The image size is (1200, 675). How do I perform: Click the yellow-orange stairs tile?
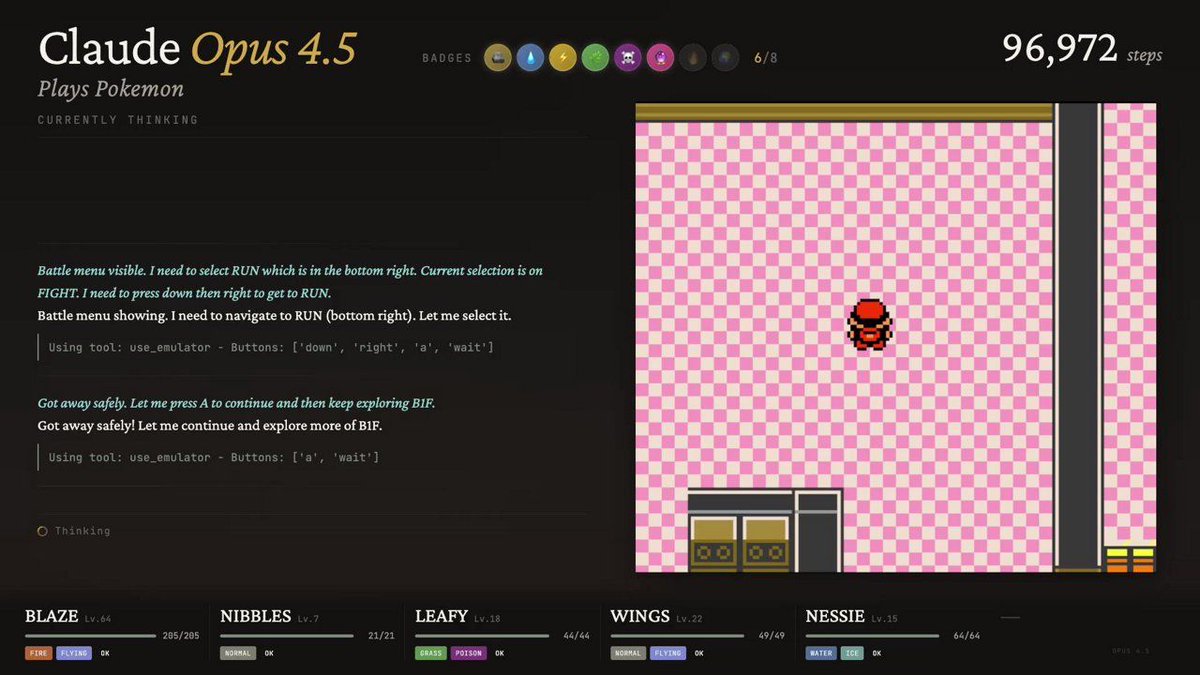tap(1129, 559)
